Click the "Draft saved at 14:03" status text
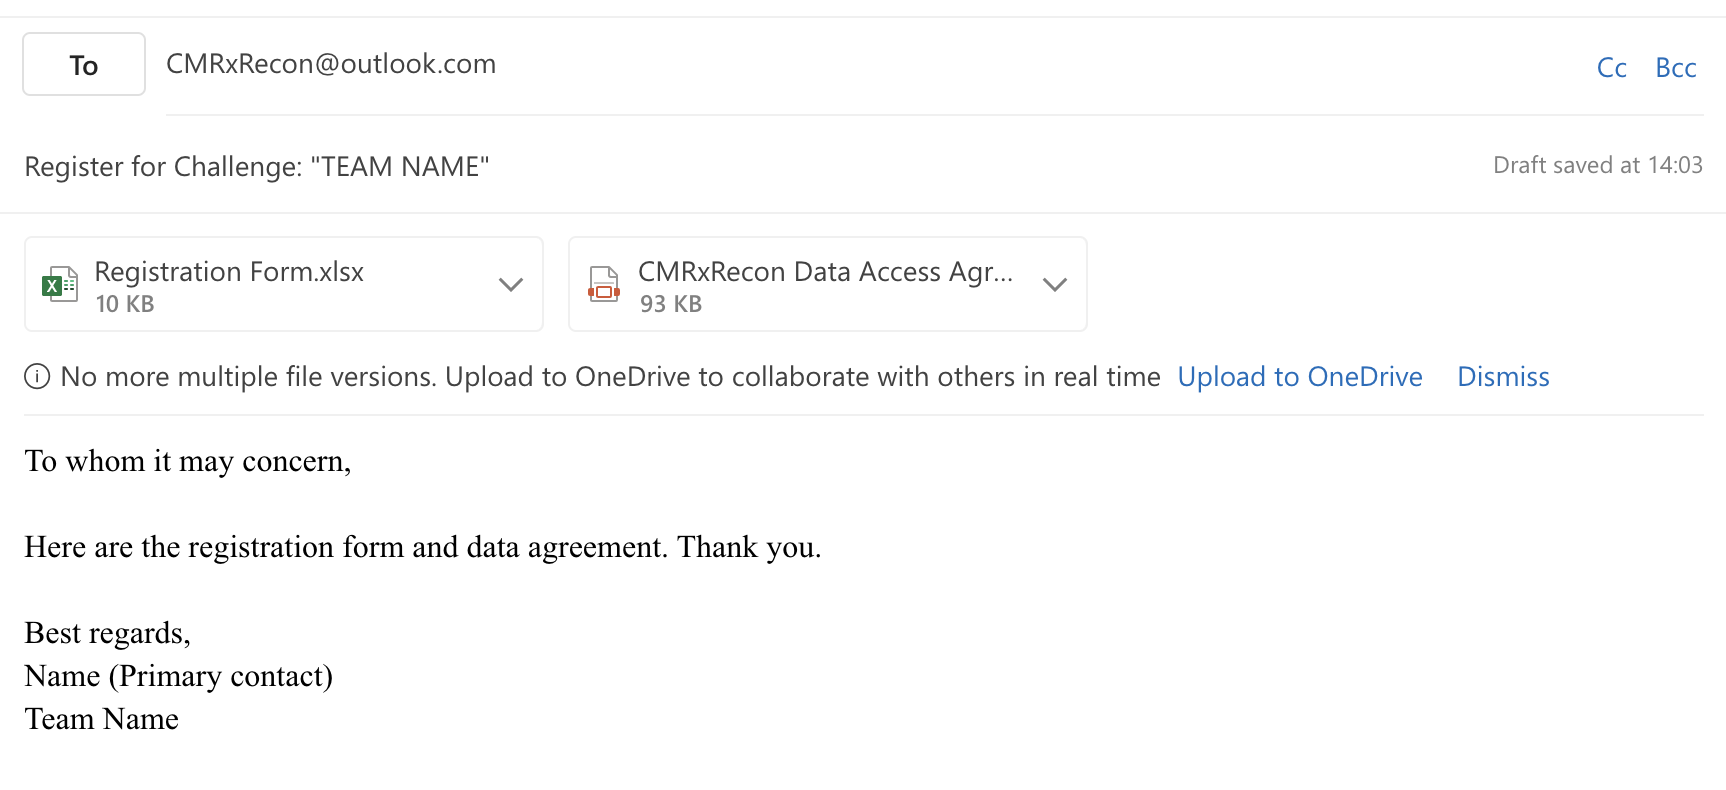Viewport: 1726px width, 790px height. [x=1597, y=165]
